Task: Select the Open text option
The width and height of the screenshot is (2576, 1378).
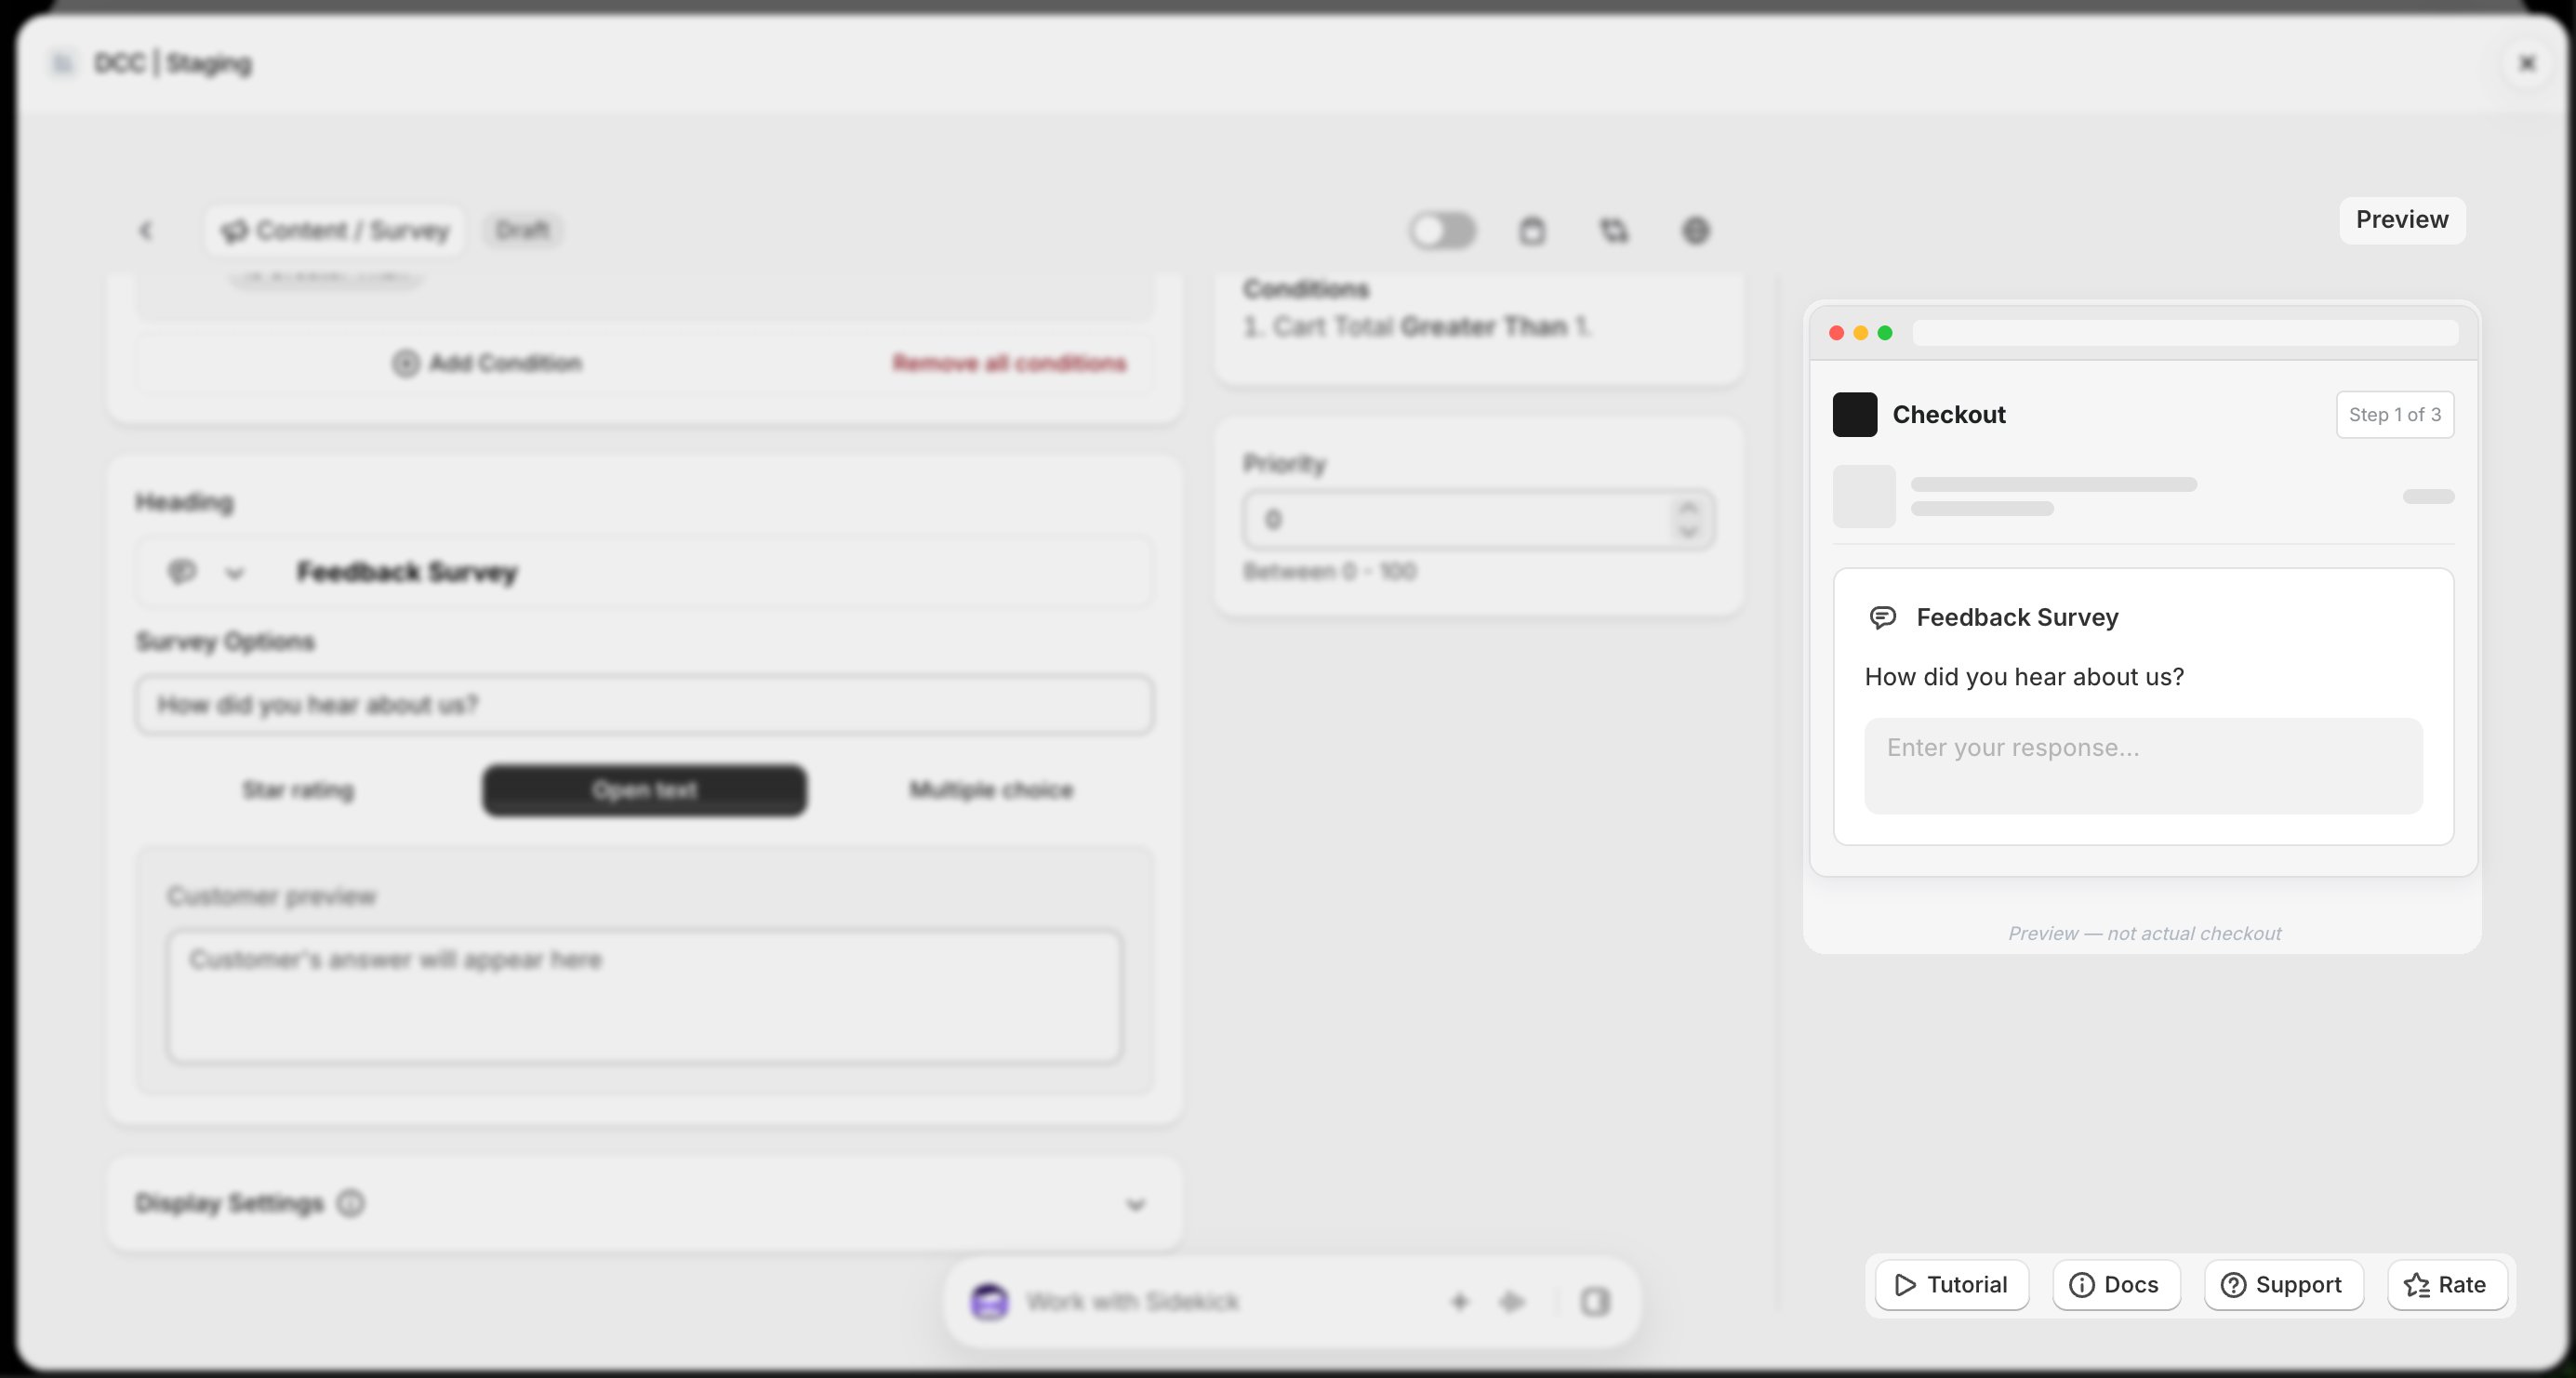Action: [x=645, y=790]
